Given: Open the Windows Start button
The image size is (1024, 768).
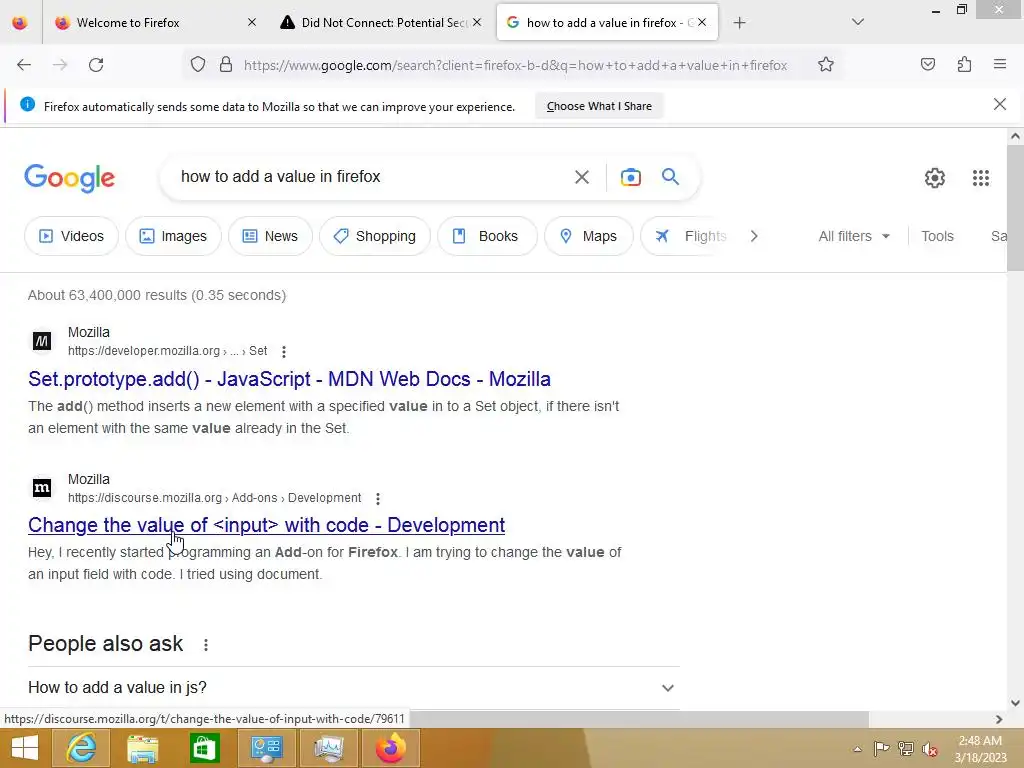Looking at the screenshot, I should click(25, 748).
